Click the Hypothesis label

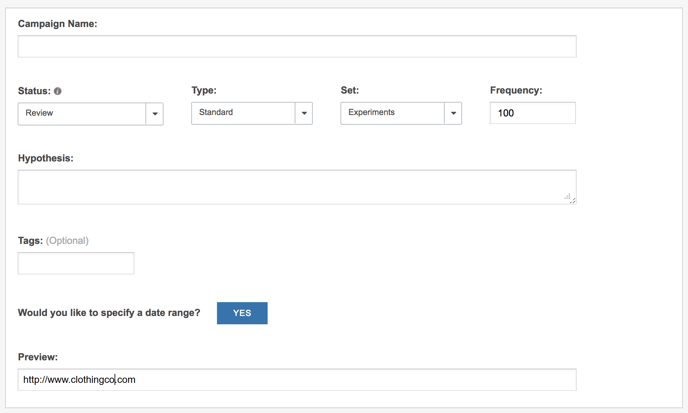(x=46, y=158)
